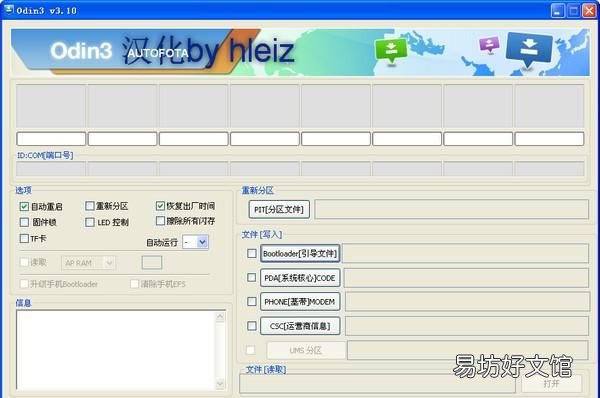Click the 文件 [读取] path field
The width and height of the screenshot is (600, 398).
[x=377, y=384]
